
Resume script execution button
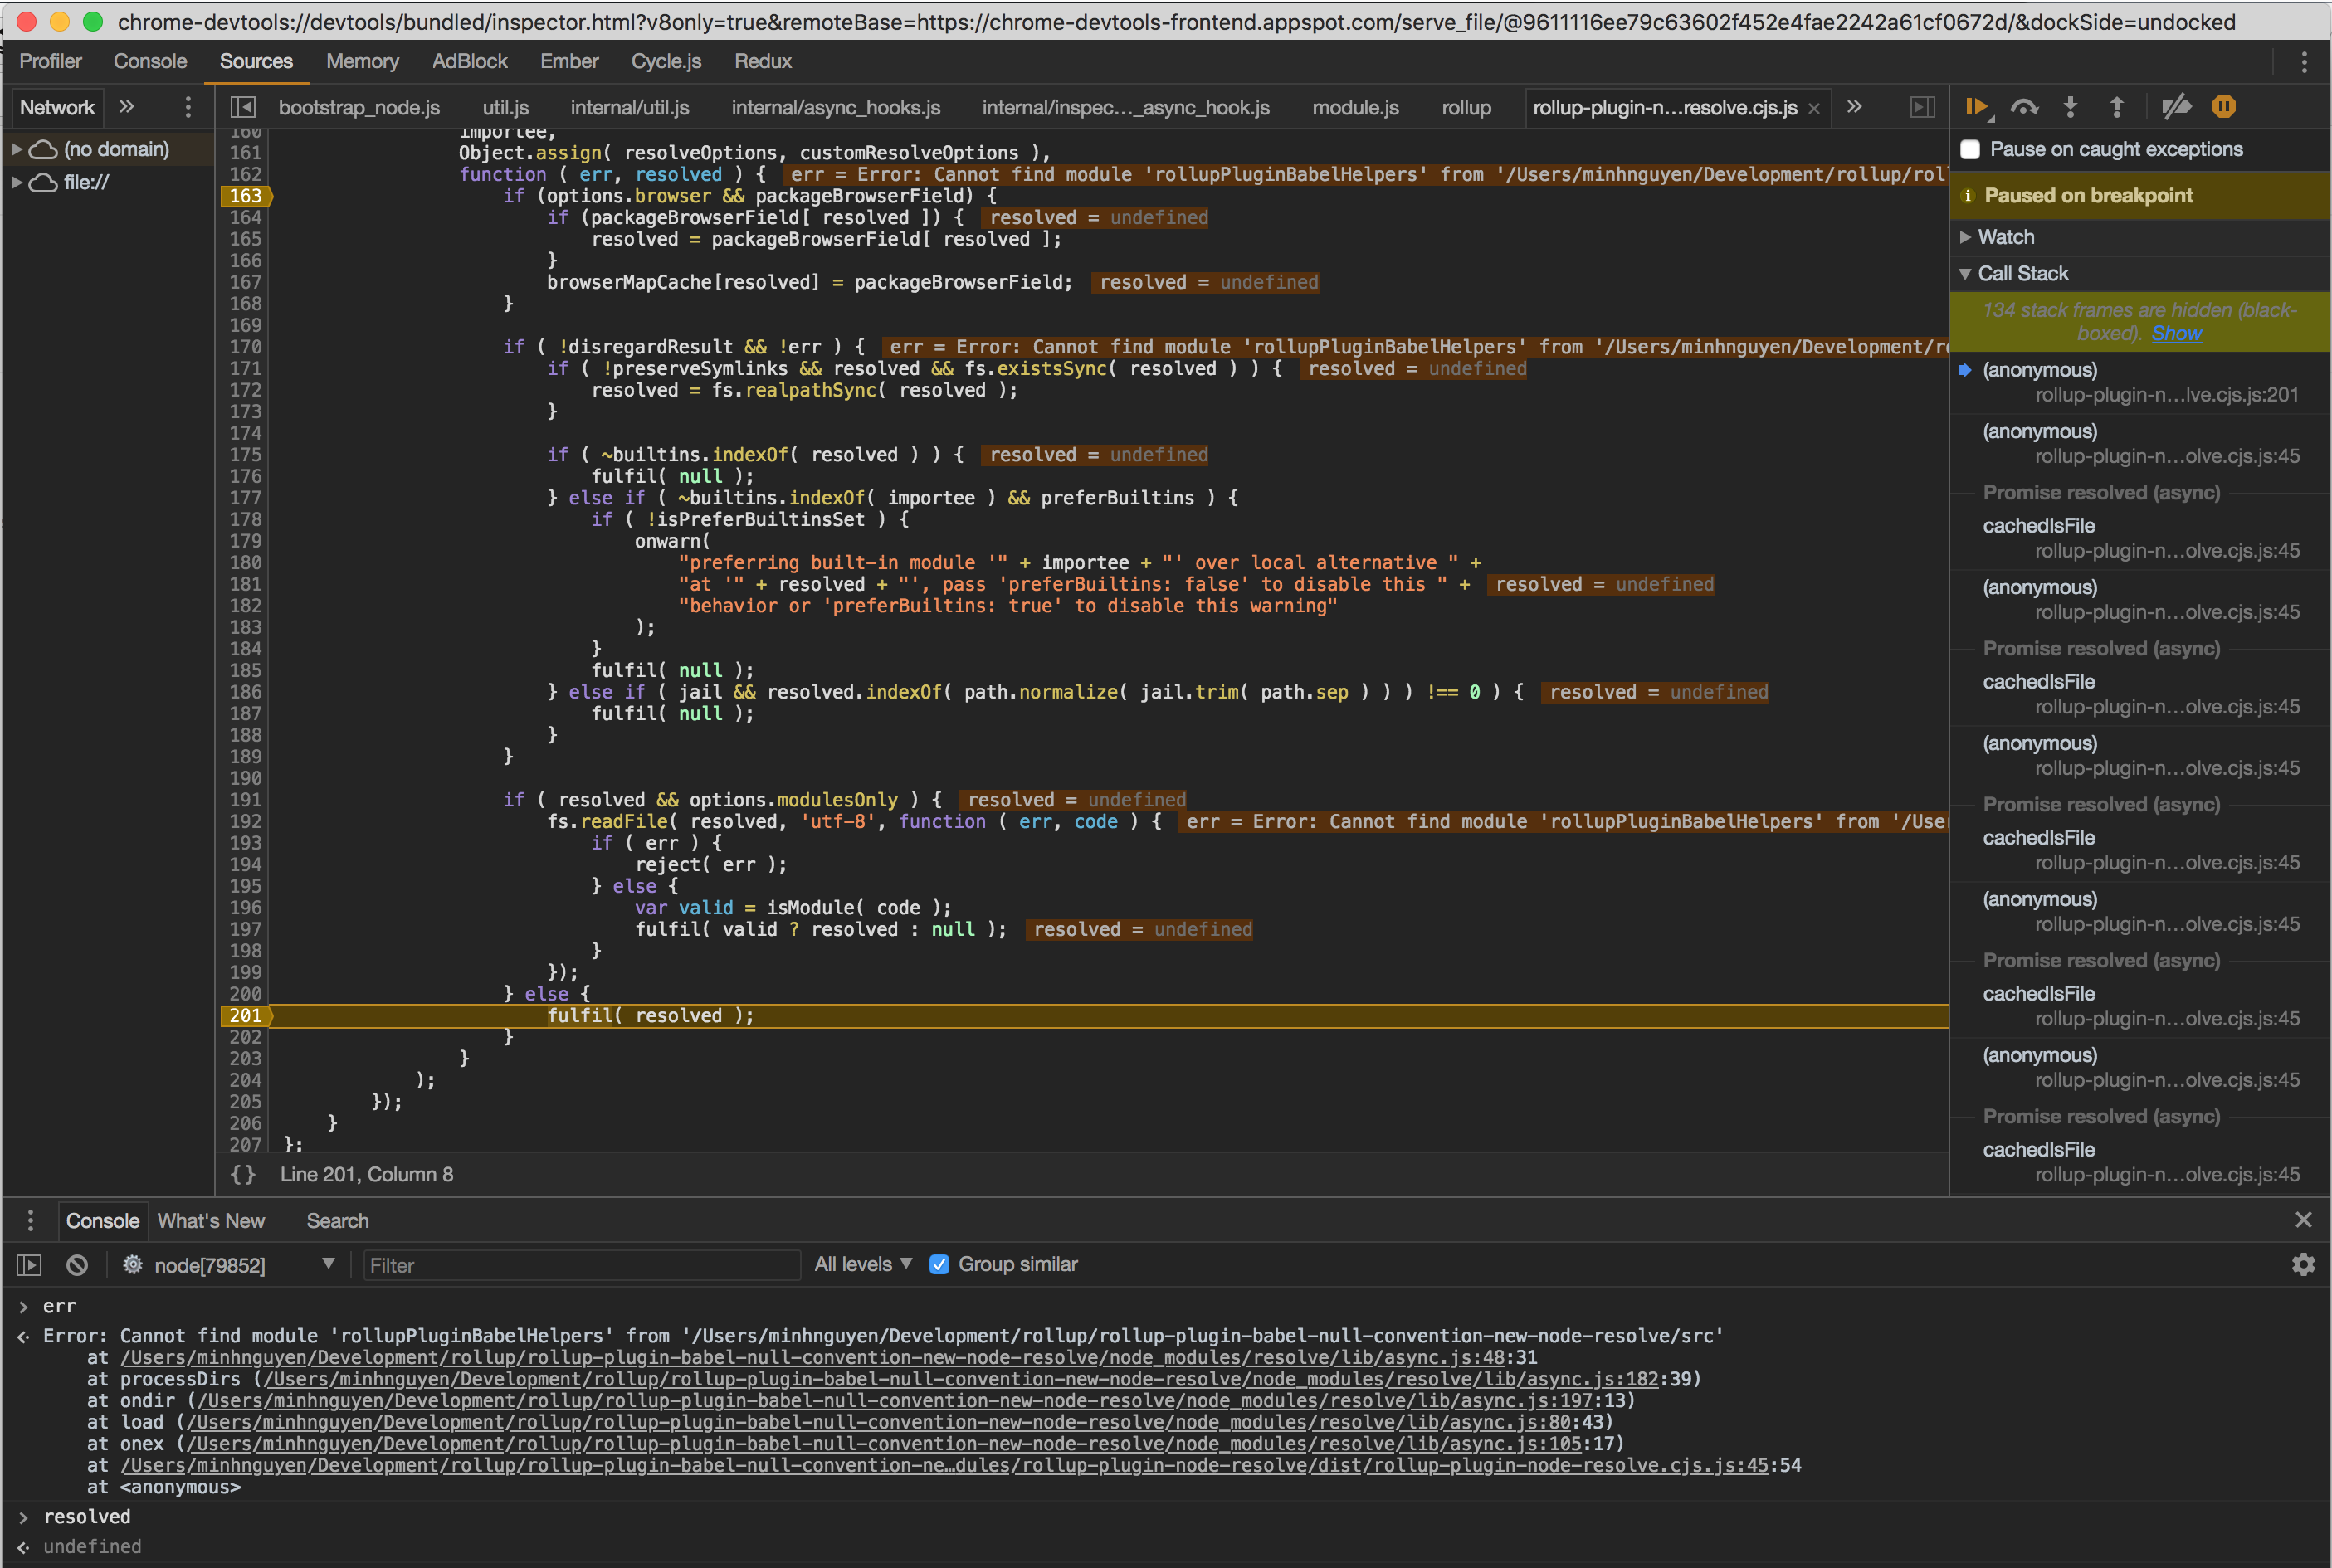click(x=1976, y=107)
